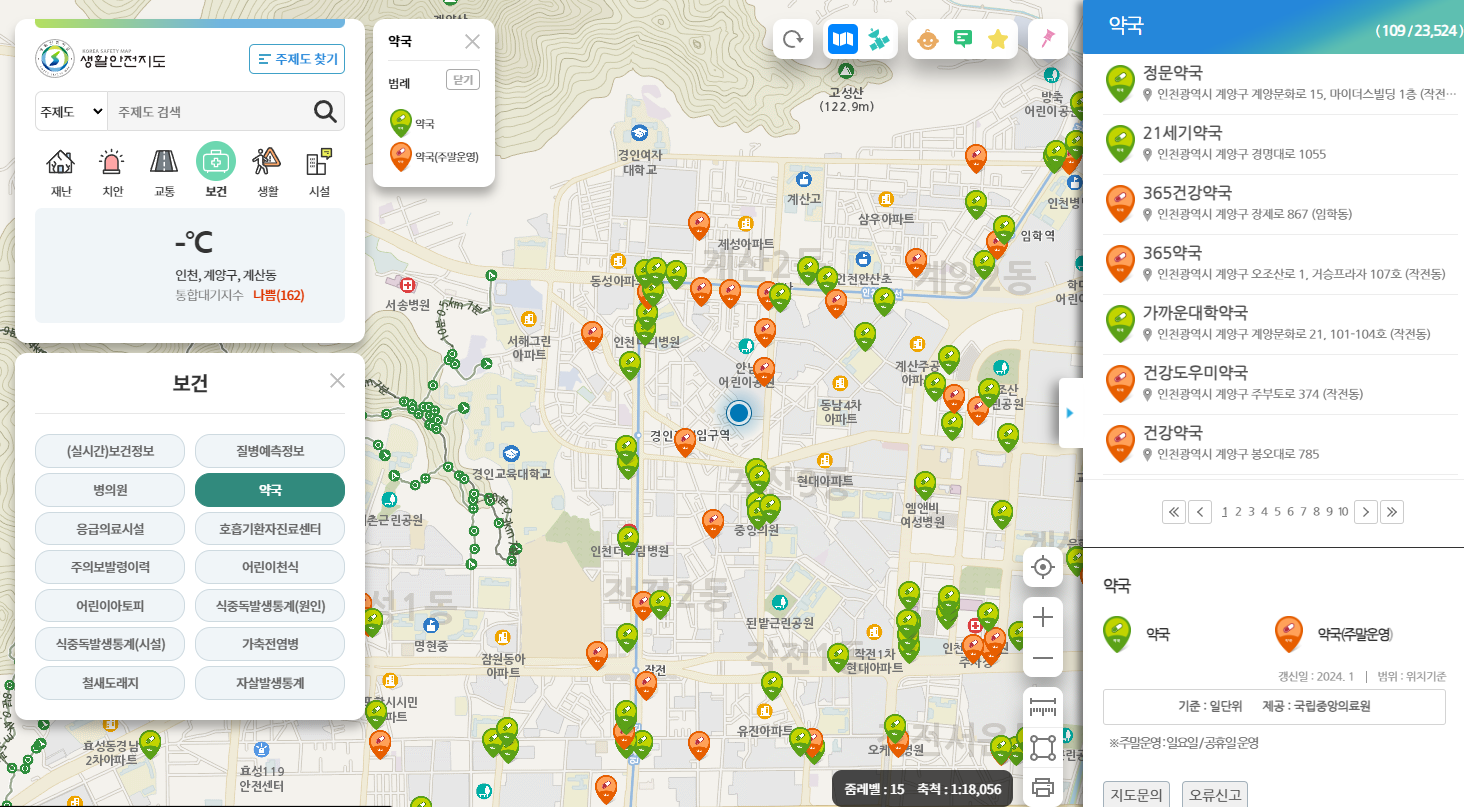
Task: Toggle the 어린이천식 layer
Action: [270, 567]
